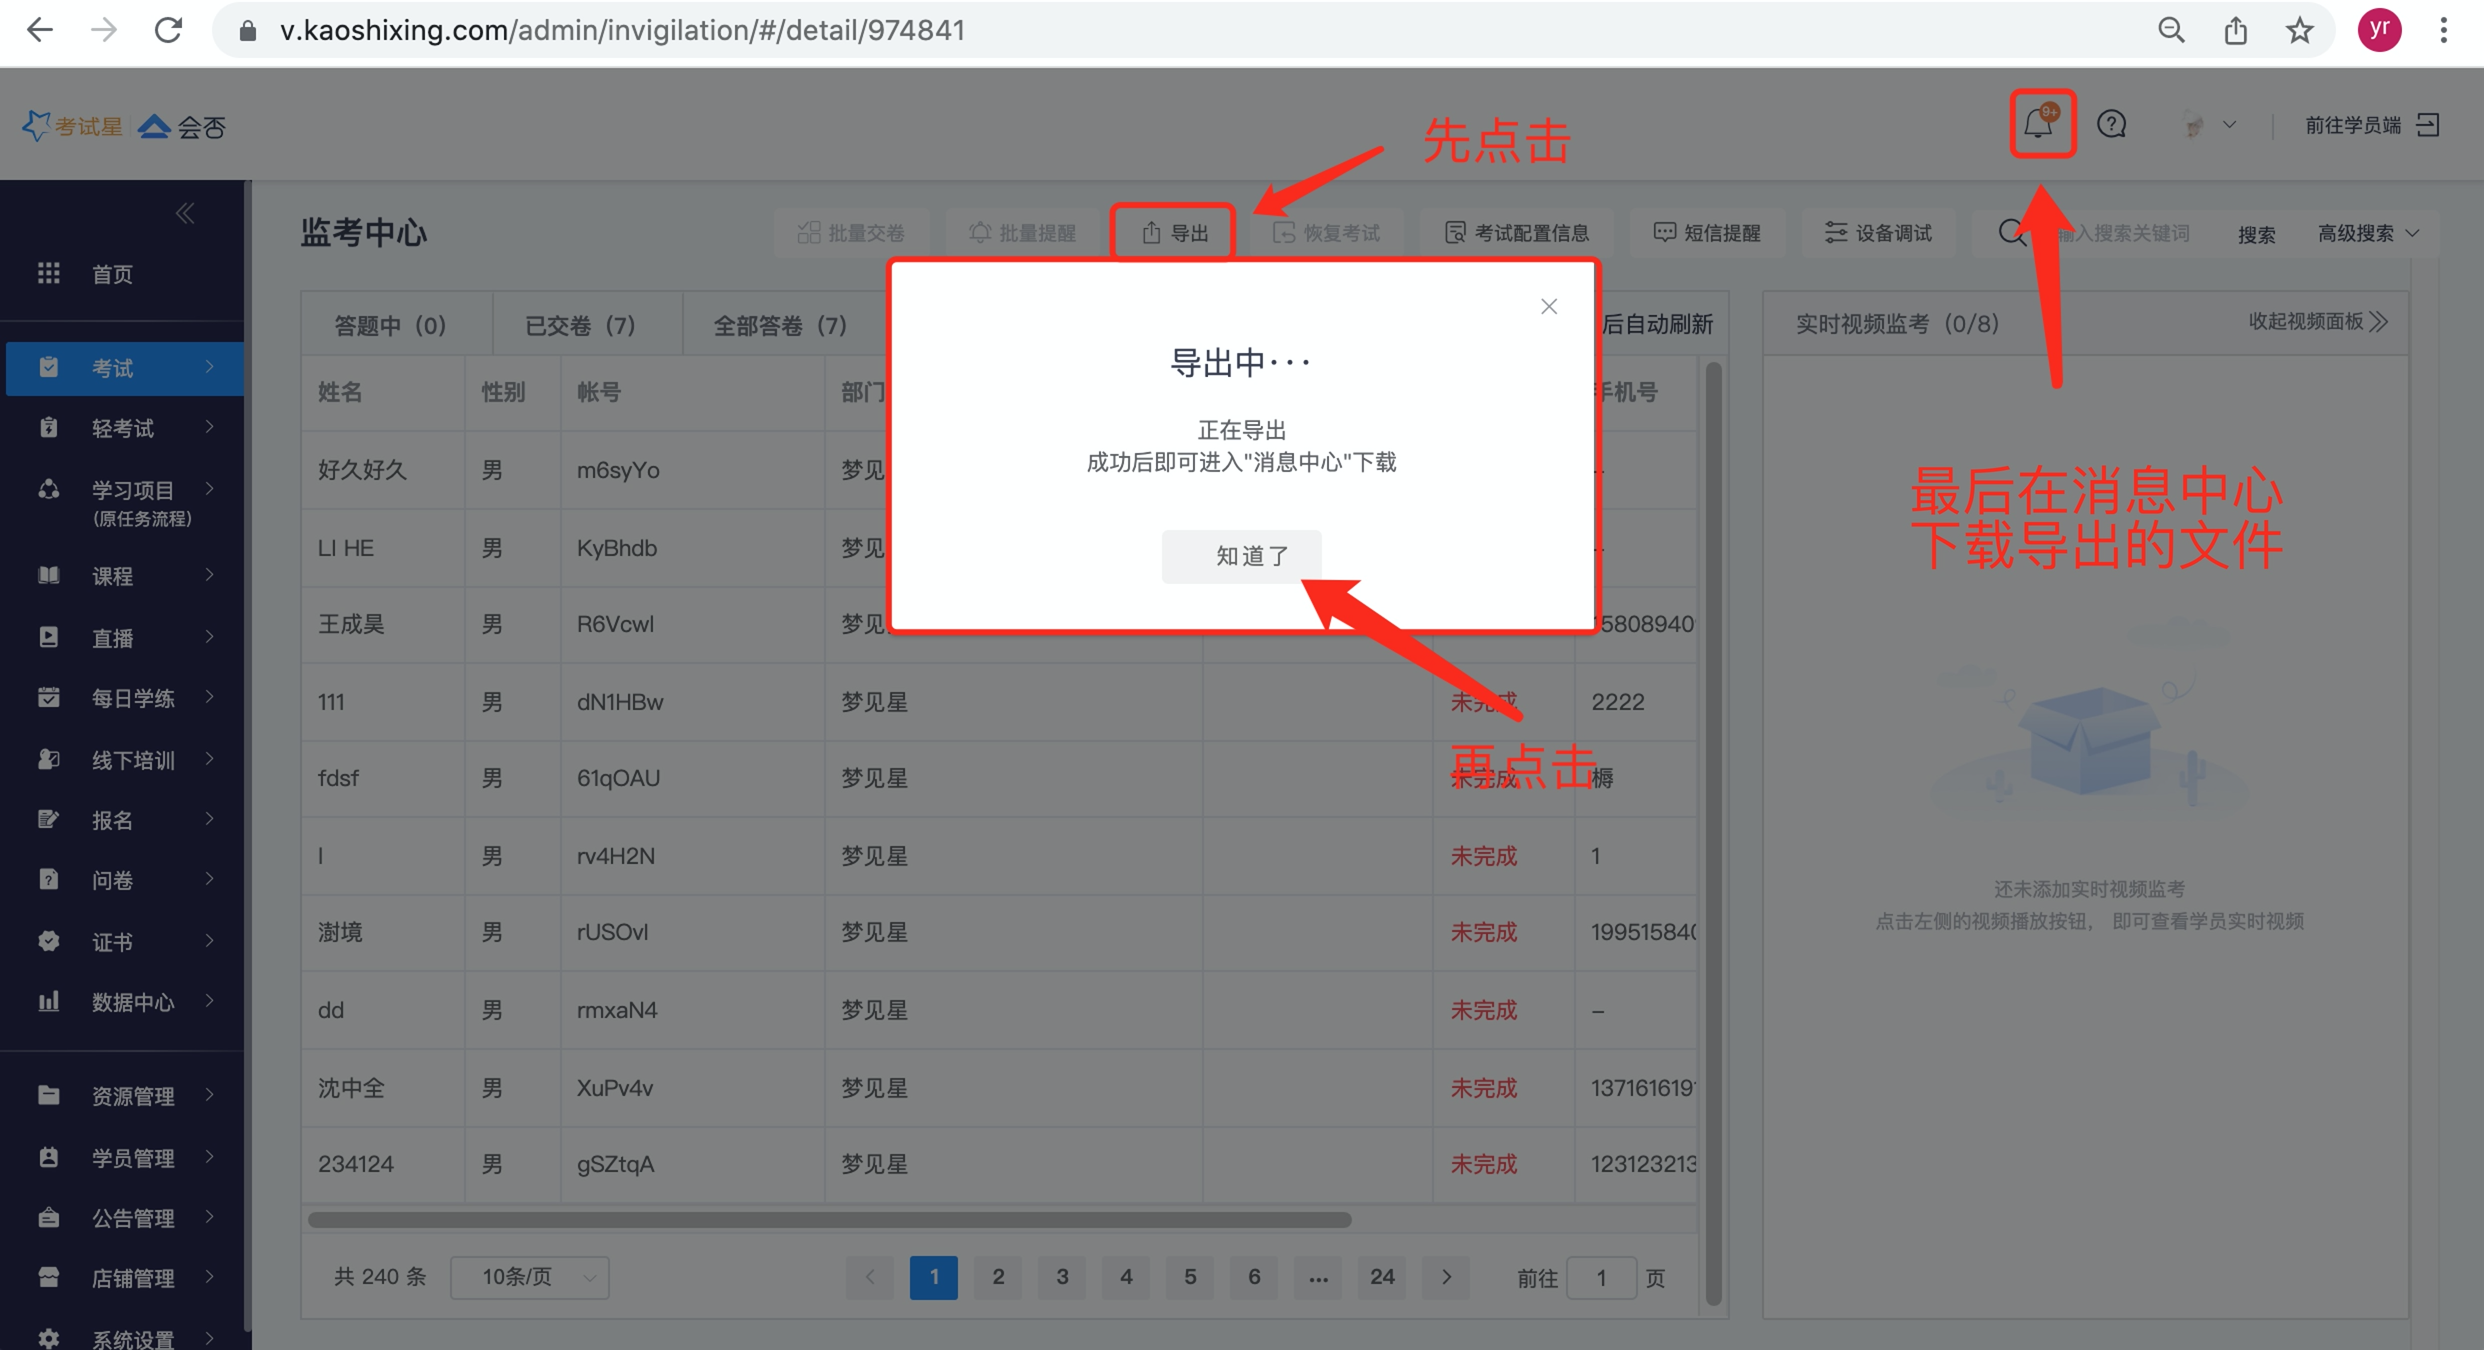Open 首页 in the sidebar
This screenshot has width=2484, height=1350.
[112, 274]
